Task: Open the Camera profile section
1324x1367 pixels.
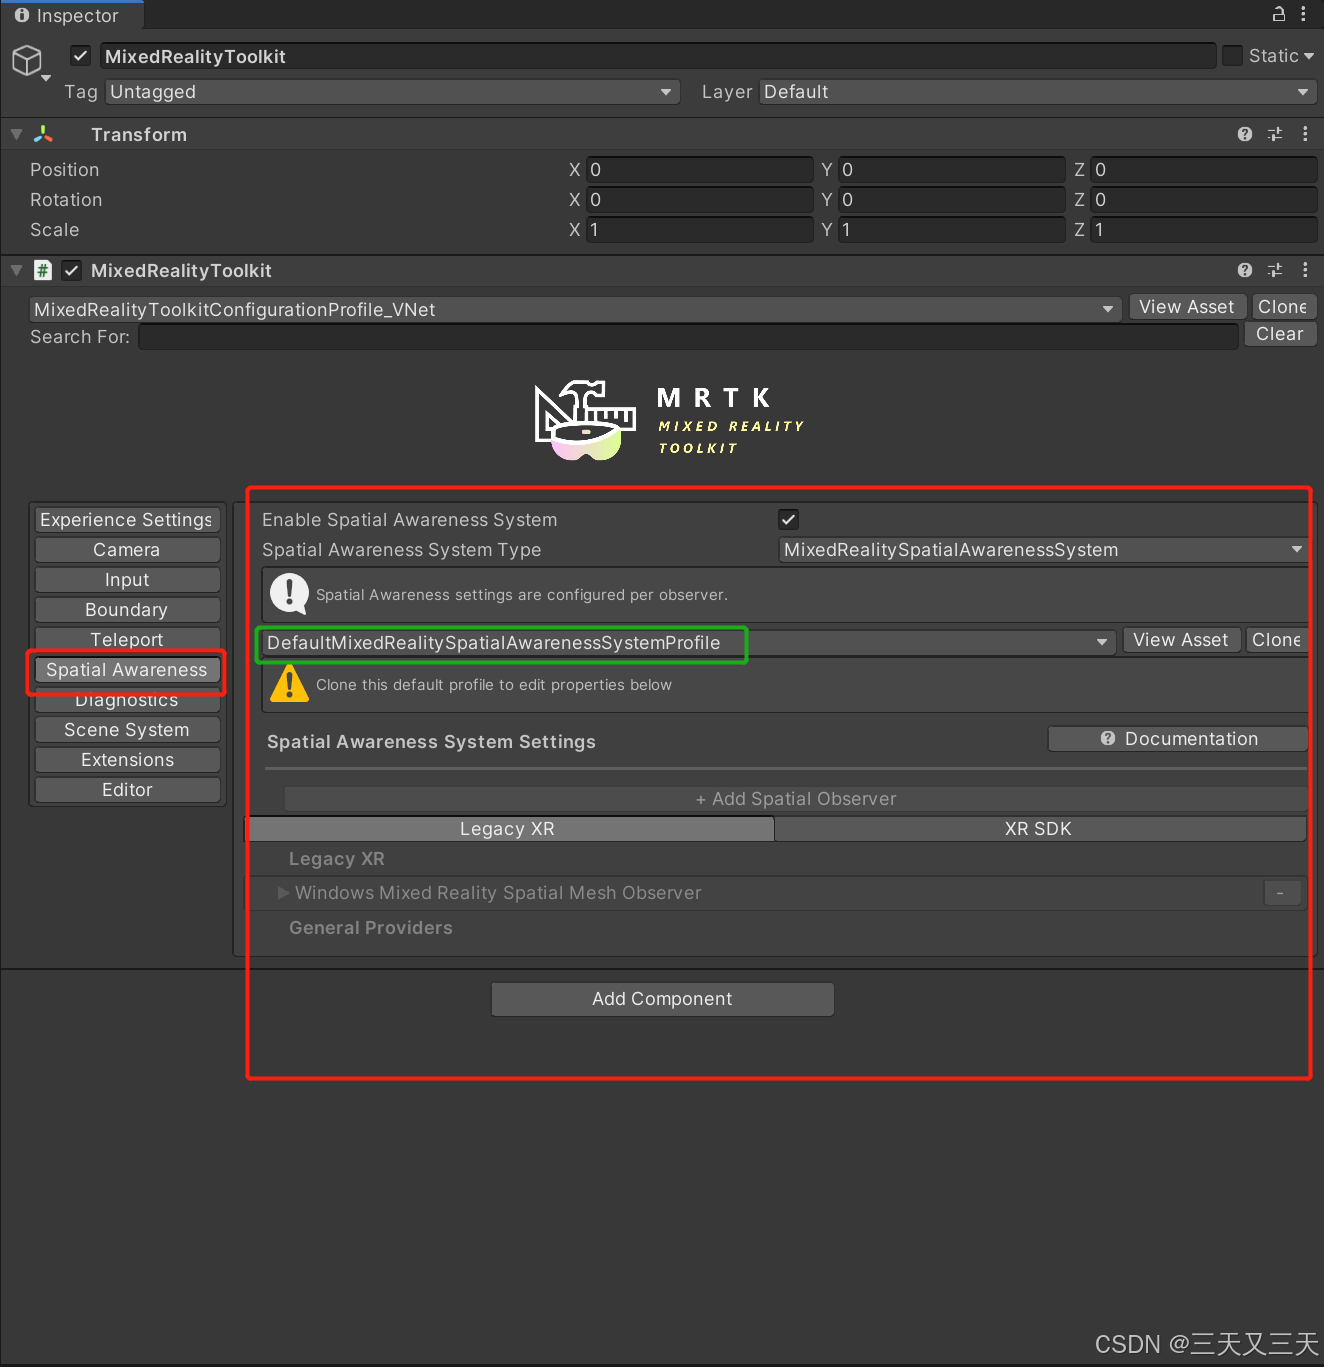Action: [x=127, y=550]
